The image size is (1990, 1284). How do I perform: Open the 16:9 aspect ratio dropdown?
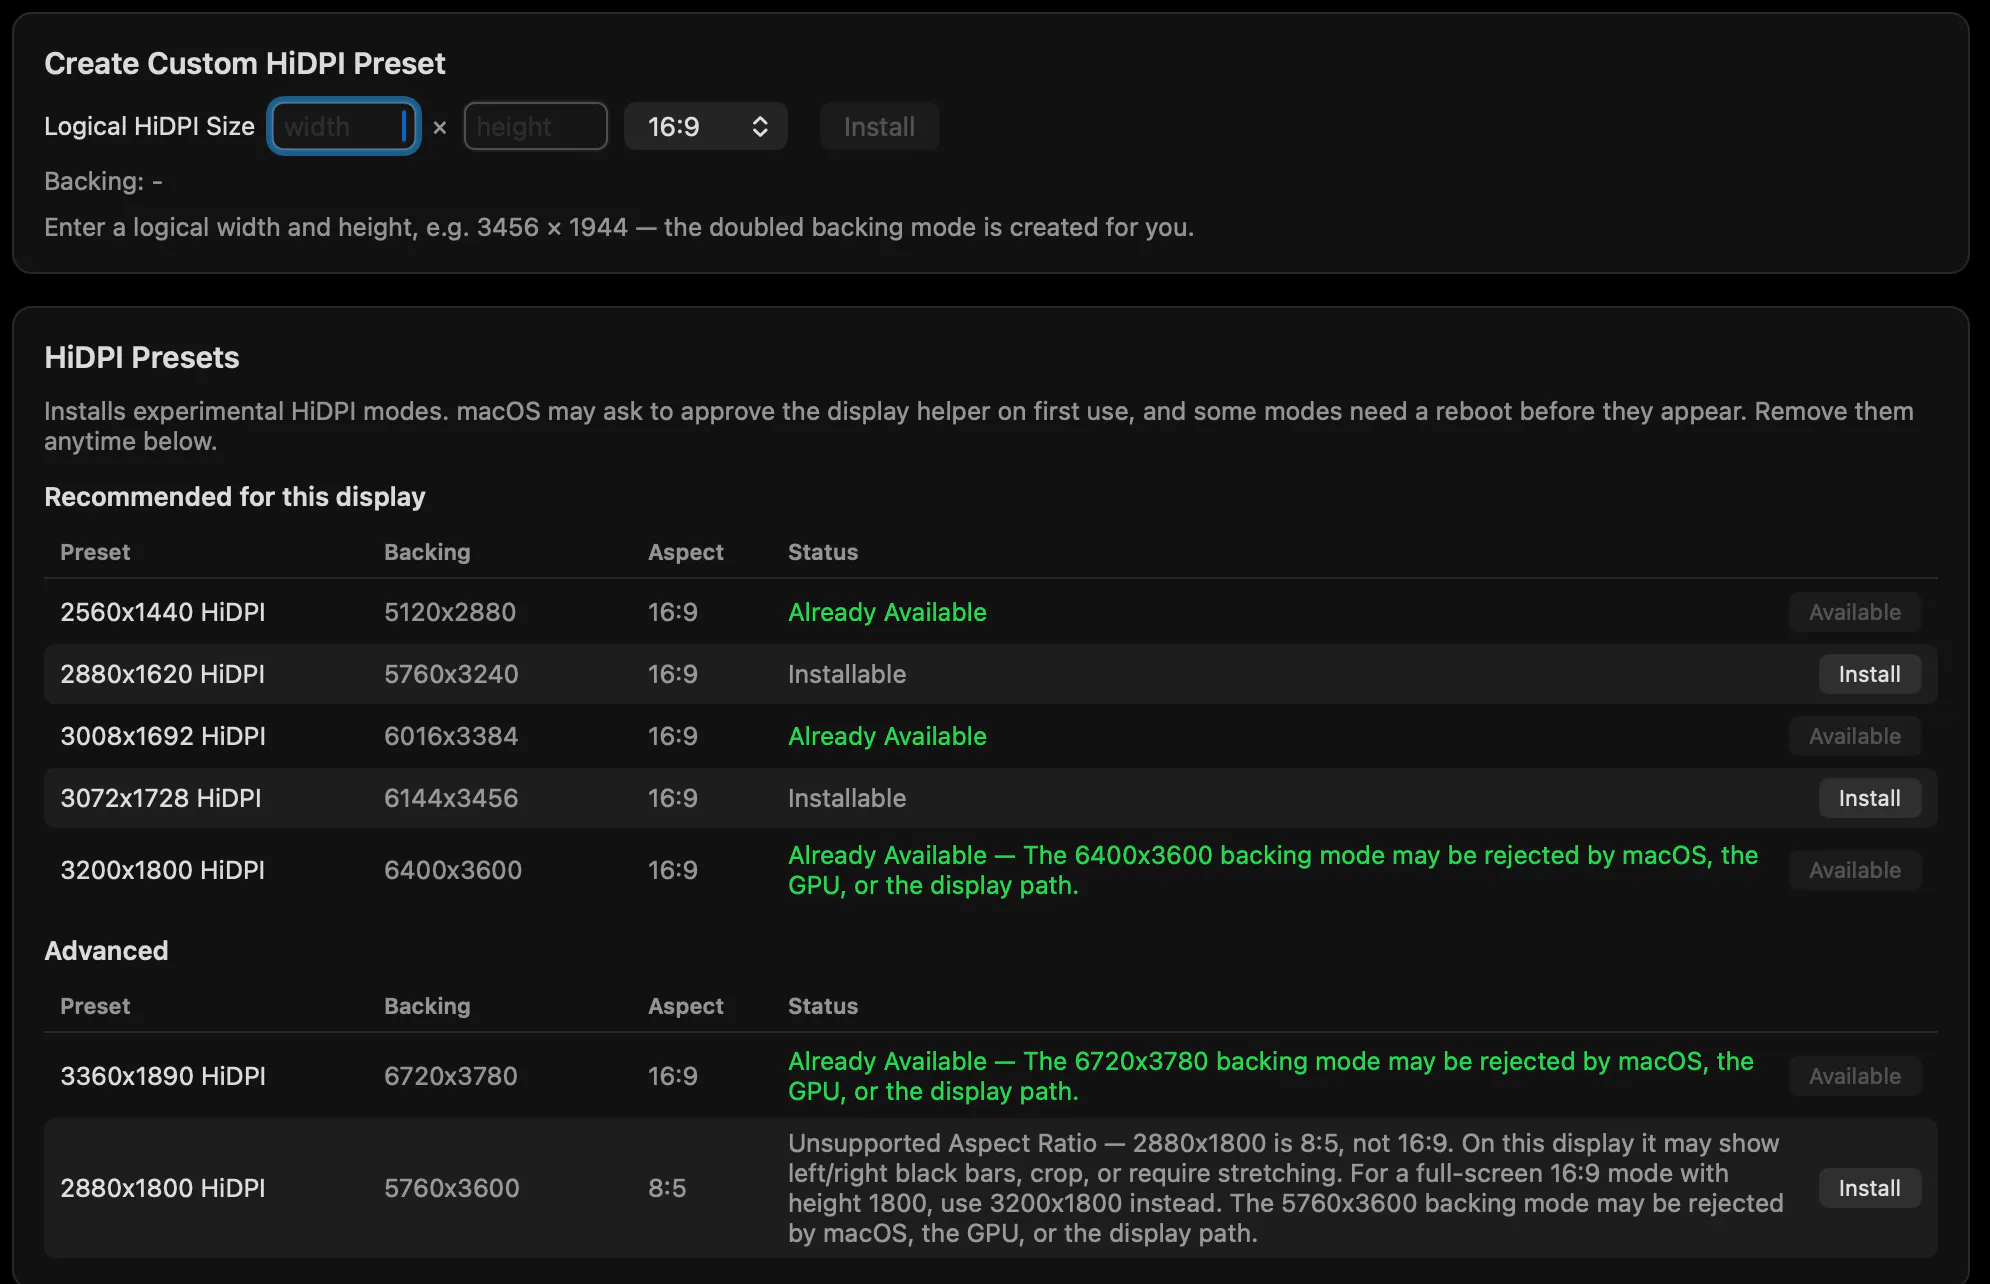pos(705,126)
